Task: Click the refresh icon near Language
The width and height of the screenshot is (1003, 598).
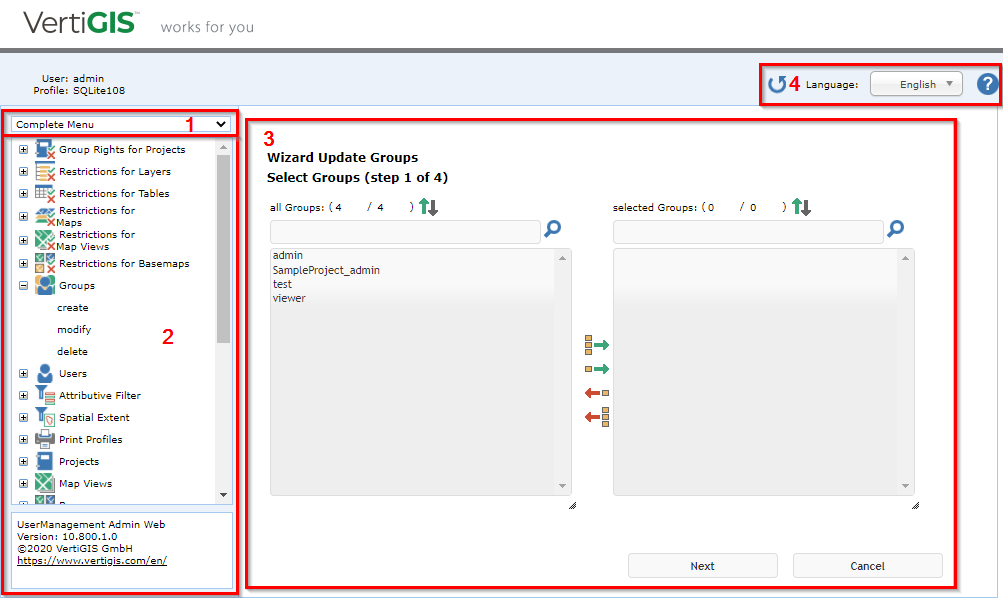Action: pos(779,84)
